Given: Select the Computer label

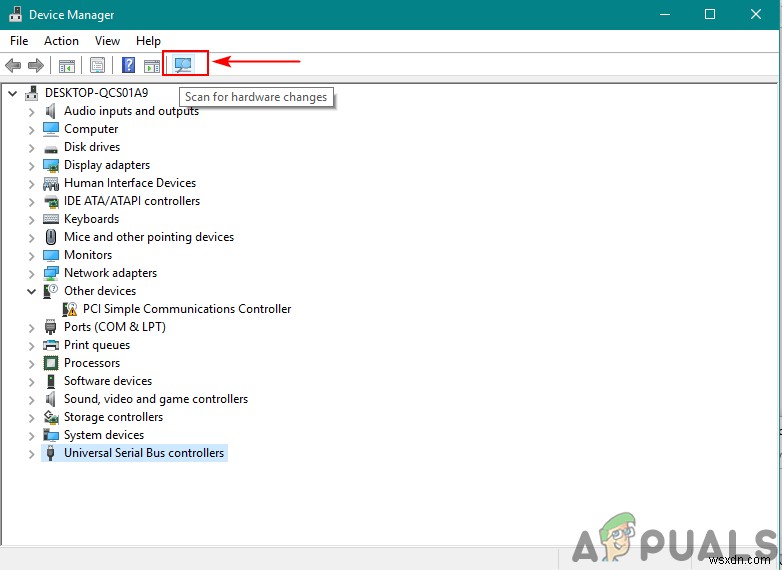Looking at the screenshot, I should pos(91,129).
